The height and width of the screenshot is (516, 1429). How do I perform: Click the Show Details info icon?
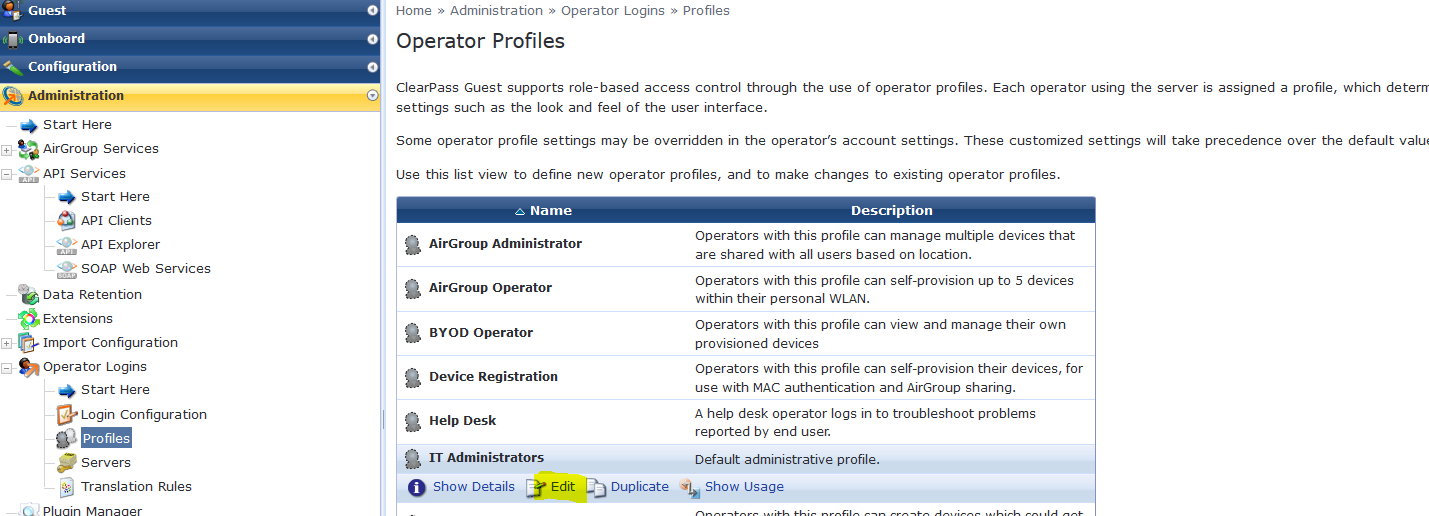point(417,488)
